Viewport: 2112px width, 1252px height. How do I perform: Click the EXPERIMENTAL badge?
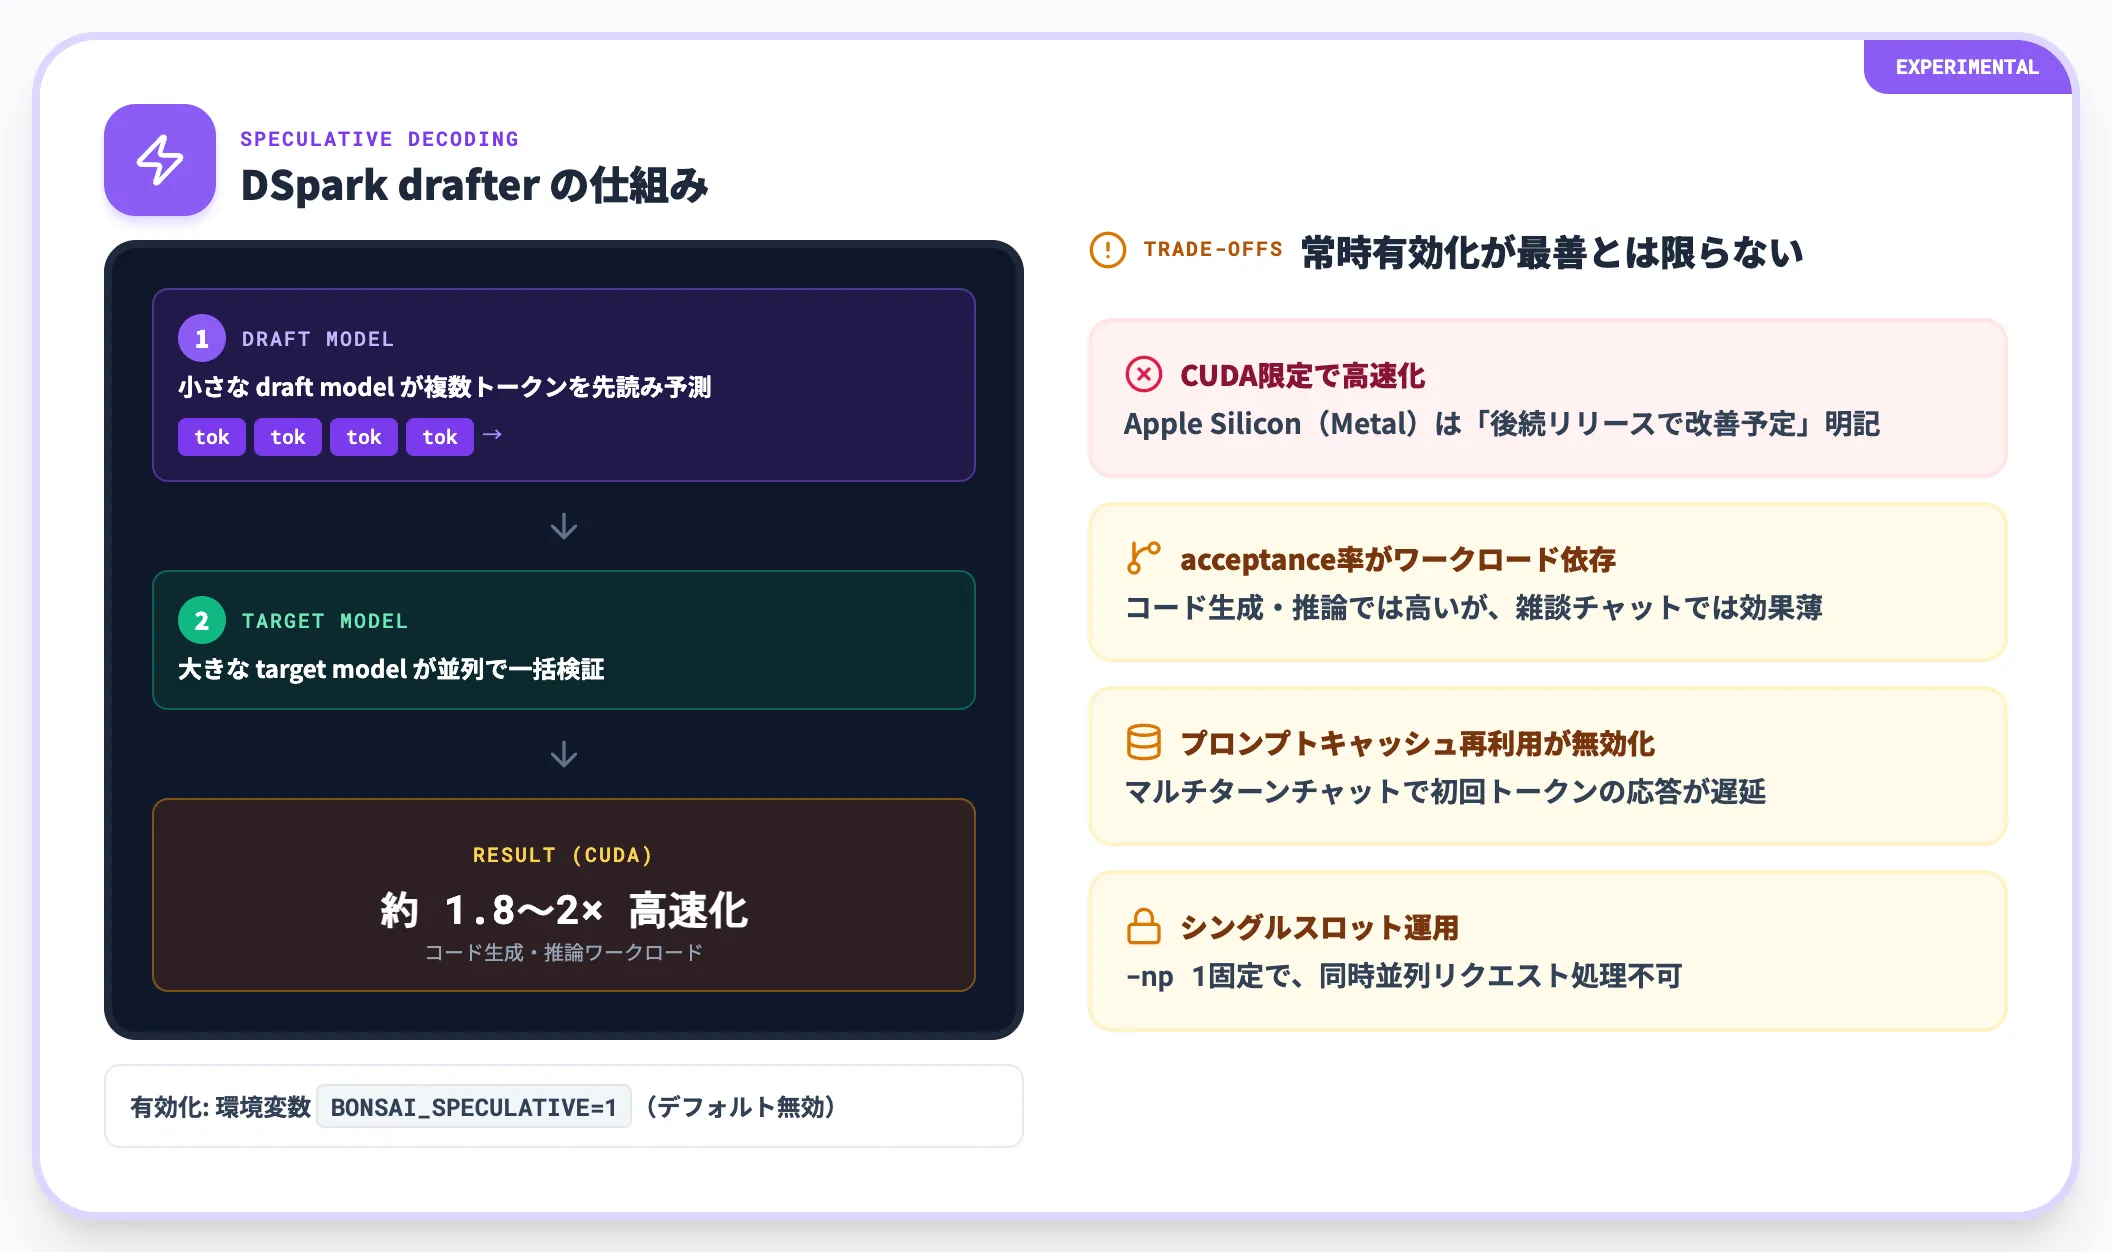pos(1967,67)
